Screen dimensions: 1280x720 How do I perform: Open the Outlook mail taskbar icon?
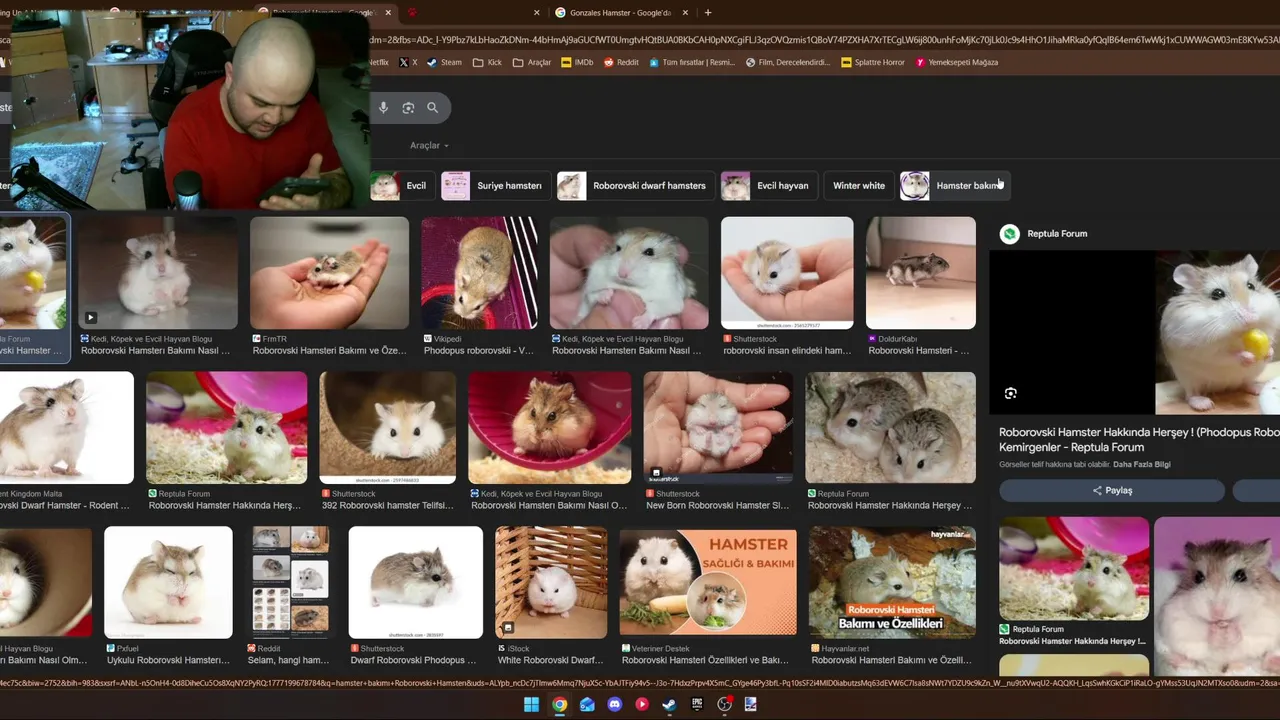click(x=587, y=704)
